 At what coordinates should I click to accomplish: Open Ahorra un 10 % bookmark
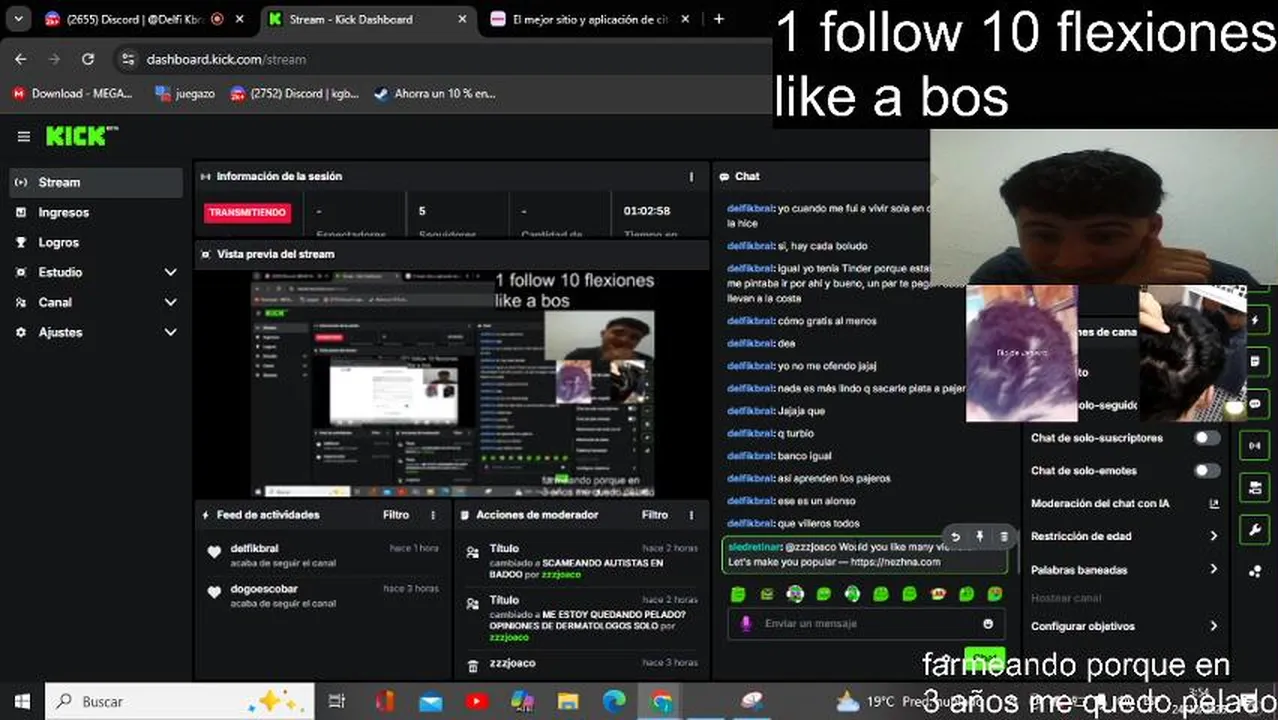pyautogui.click(x=435, y=93)
